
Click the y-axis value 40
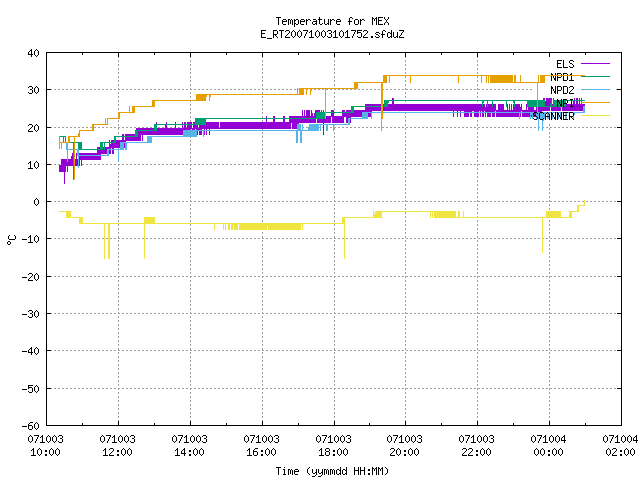point(33,53)
